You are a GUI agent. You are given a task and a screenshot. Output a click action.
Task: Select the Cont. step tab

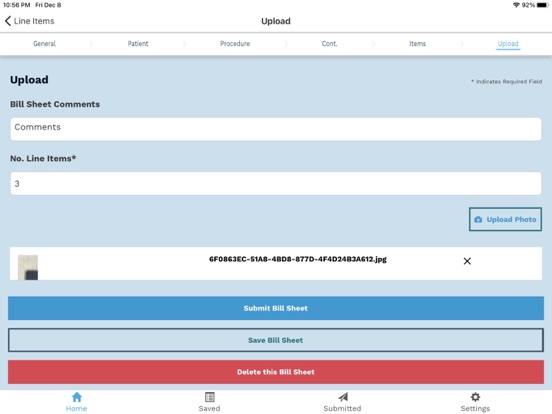(329, 44)
